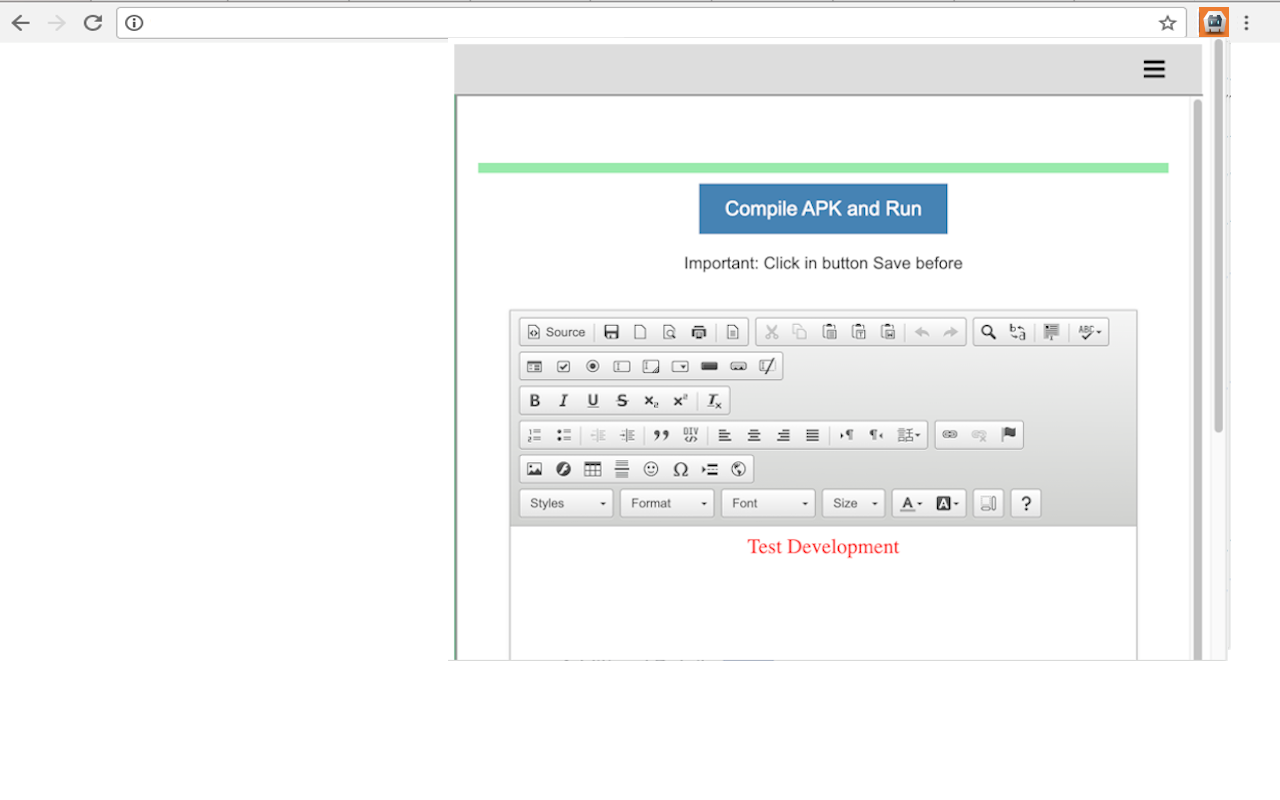The image size is (1280, 800).
Task: Click the Select All icon
Action: 1051,332
